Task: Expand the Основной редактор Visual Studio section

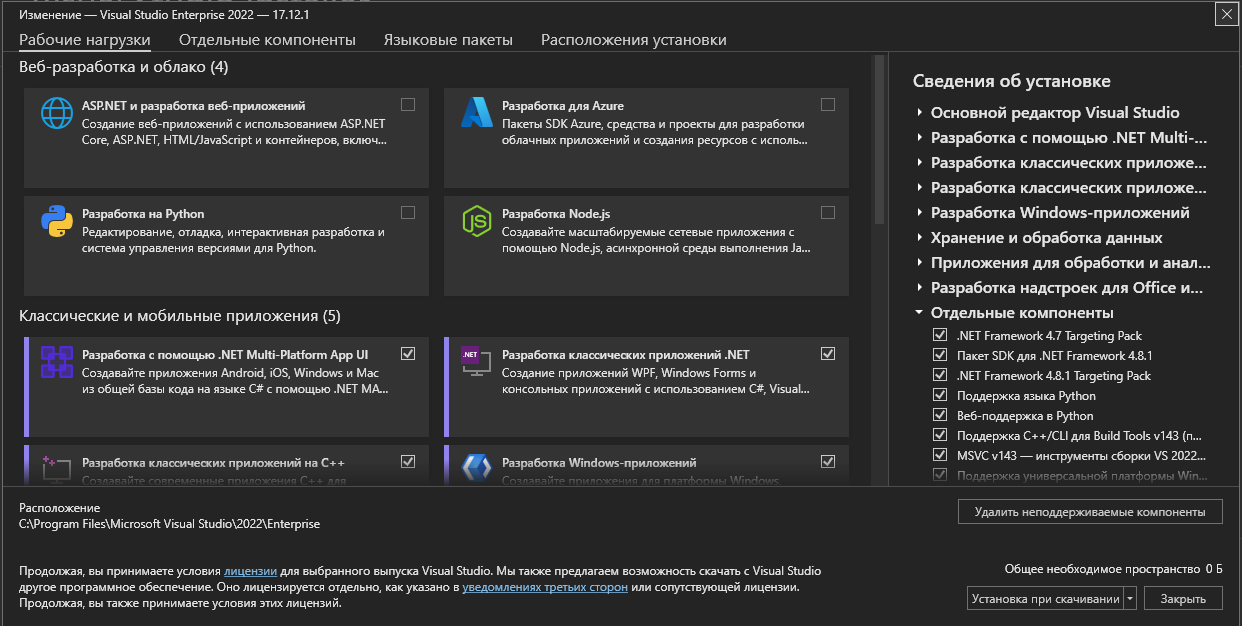Action: [x=920, y=113]
